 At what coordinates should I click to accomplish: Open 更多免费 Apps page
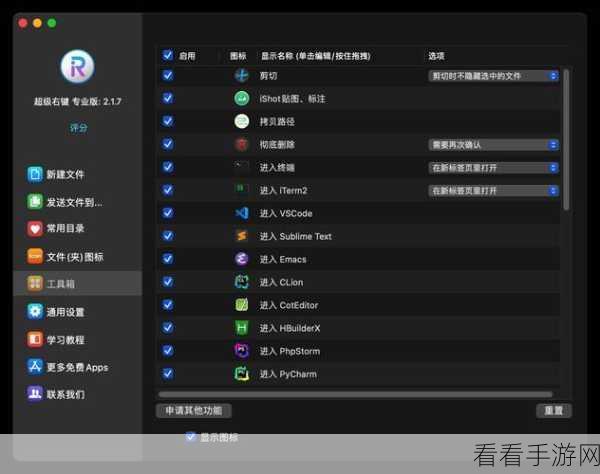coord(78,367)
